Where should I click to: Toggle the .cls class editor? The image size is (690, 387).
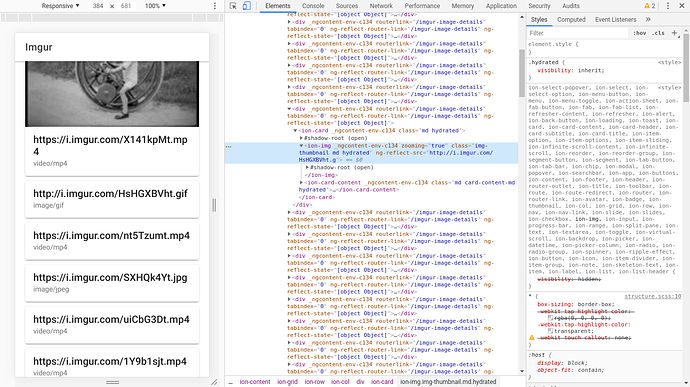tap(658, 33)
